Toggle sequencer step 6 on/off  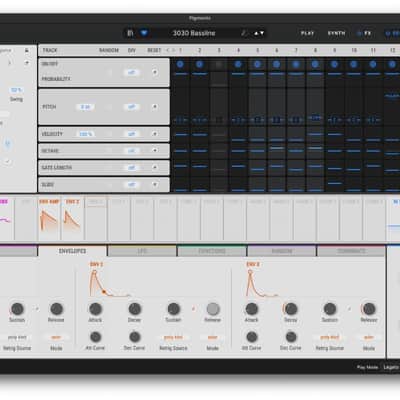point(276,64)
